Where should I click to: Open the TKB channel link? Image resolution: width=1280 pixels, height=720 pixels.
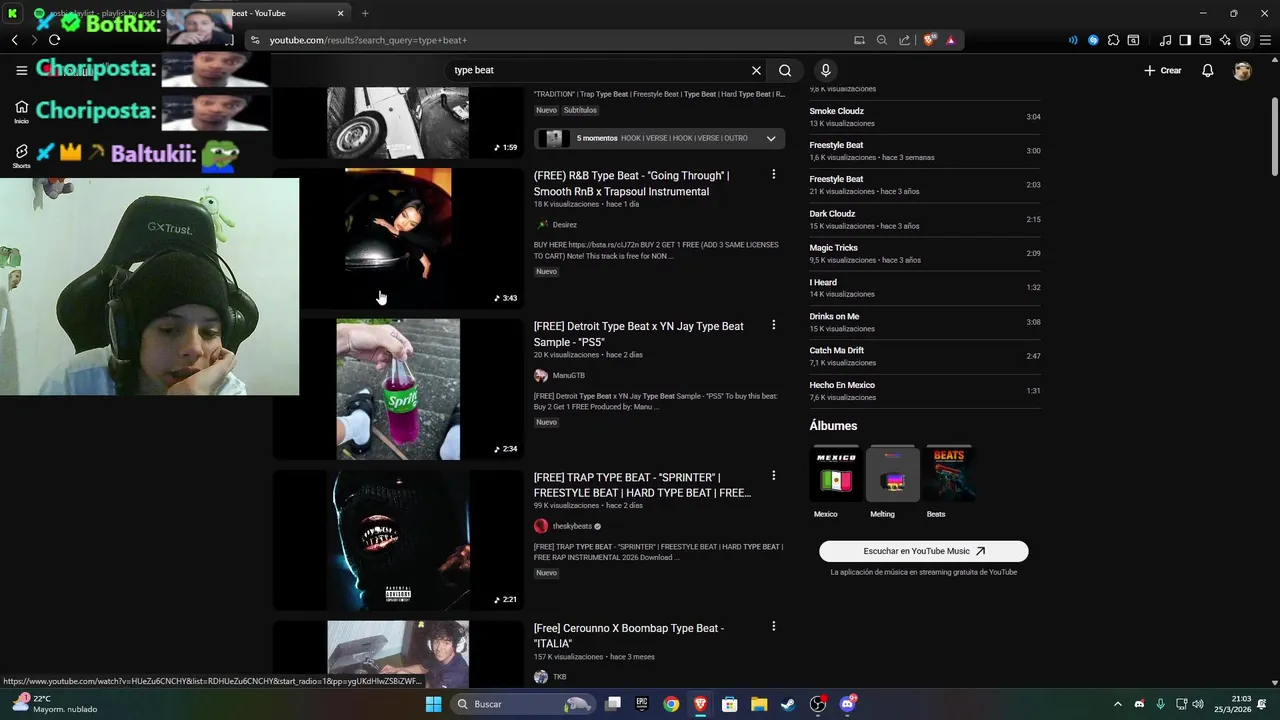click(x=559, y=677)
